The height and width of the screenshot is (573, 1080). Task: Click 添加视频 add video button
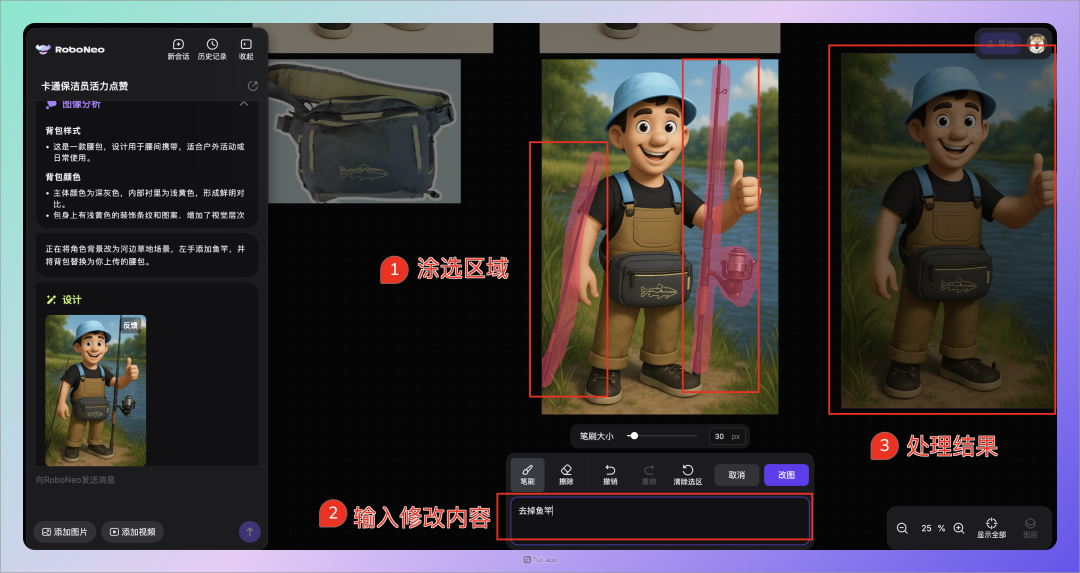click(132, 532)
